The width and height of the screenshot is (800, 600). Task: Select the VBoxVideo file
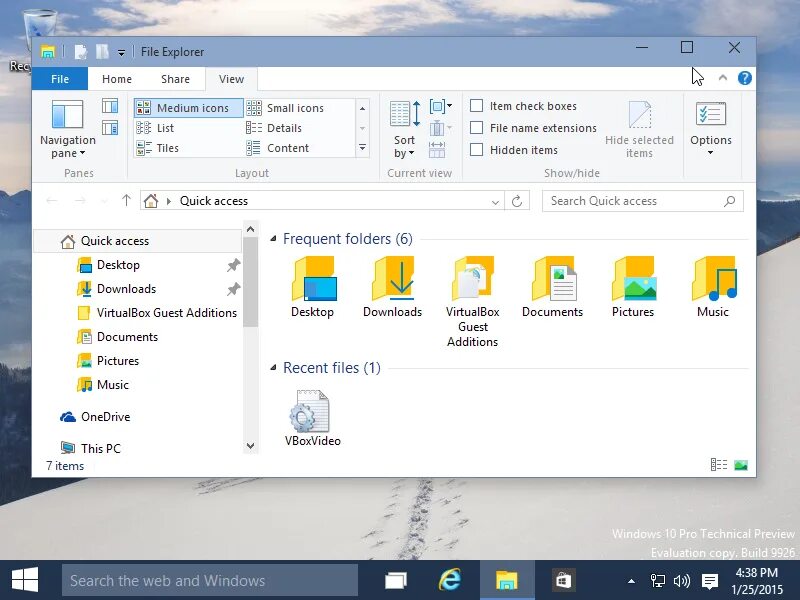[x=313, y=418]
